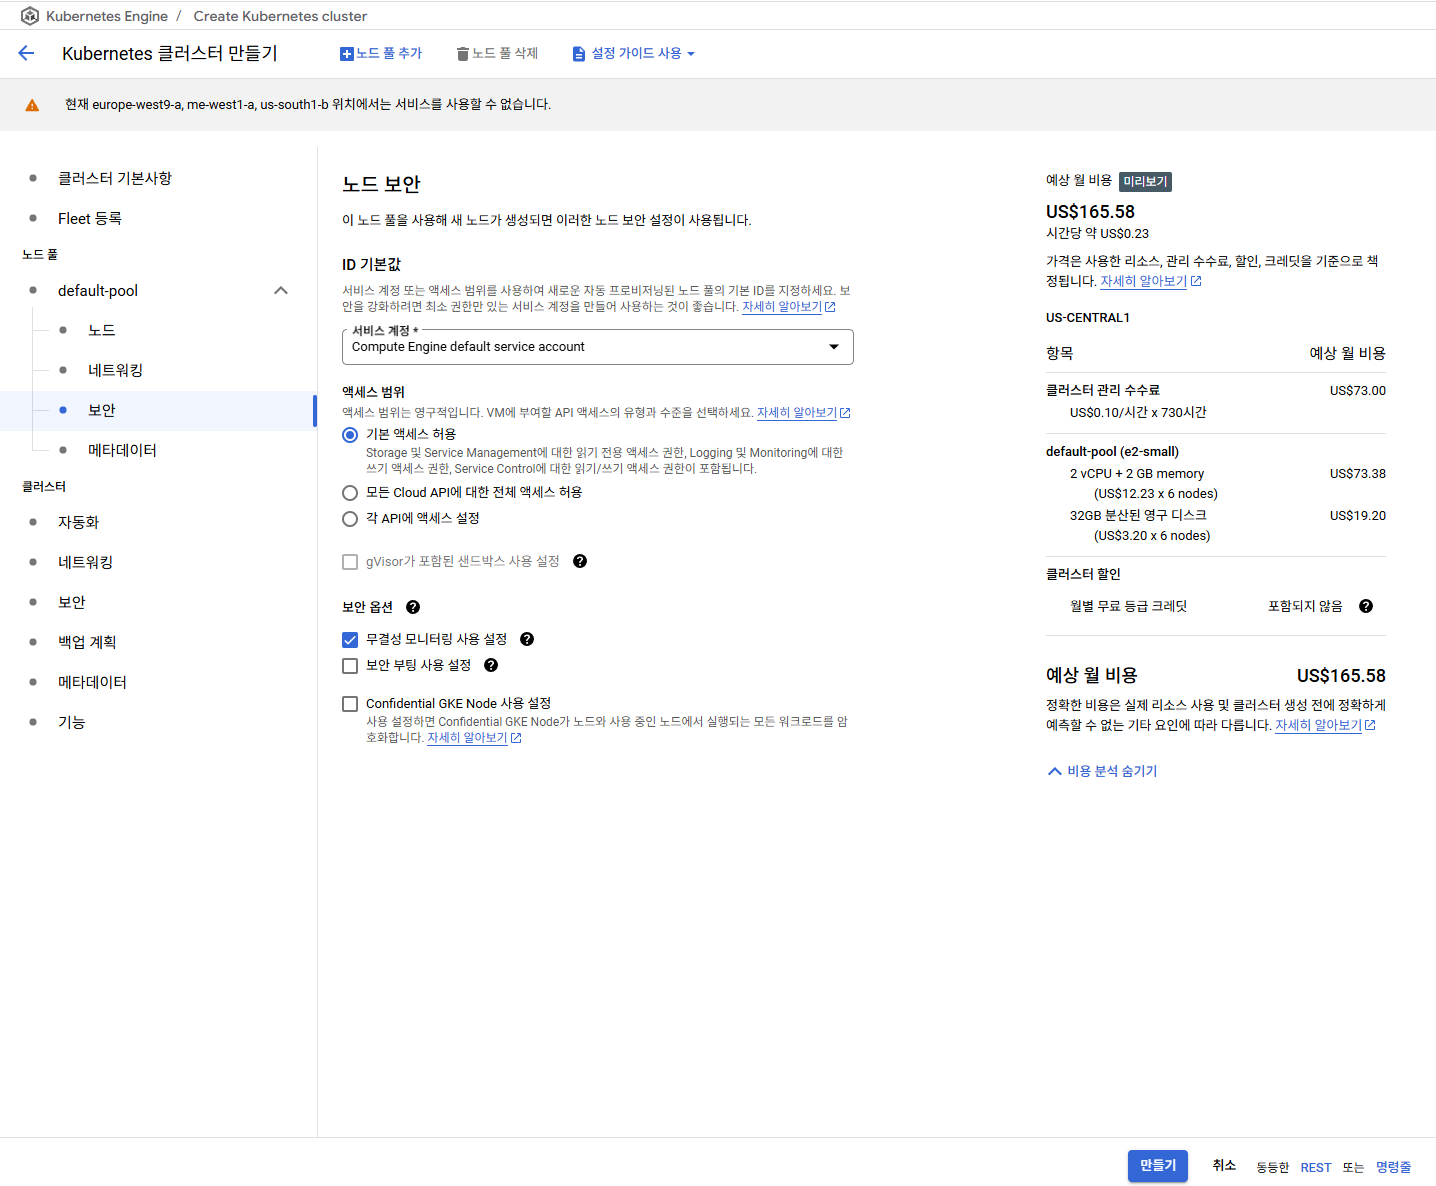
Task: Select 각 API에 액세스 설정 radio option
Action: [x=350, y=519]
